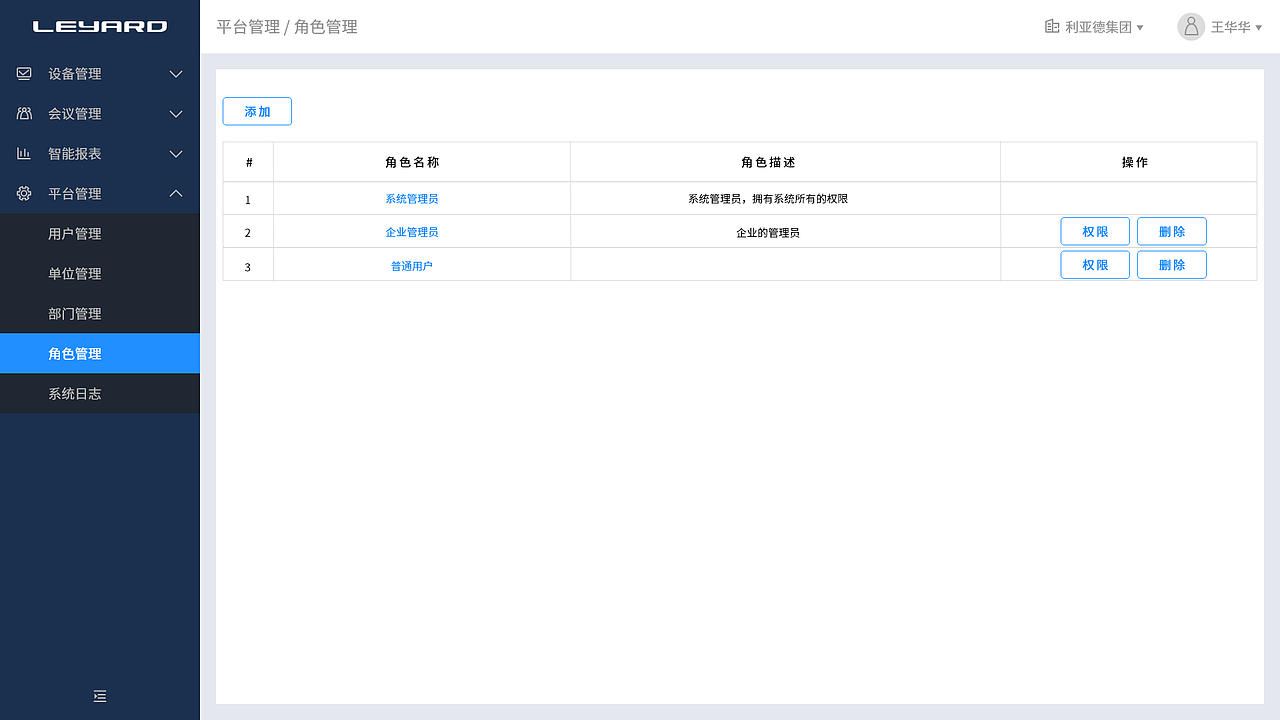Click the sidebar collapse icon at bottom left

point(100,695)
